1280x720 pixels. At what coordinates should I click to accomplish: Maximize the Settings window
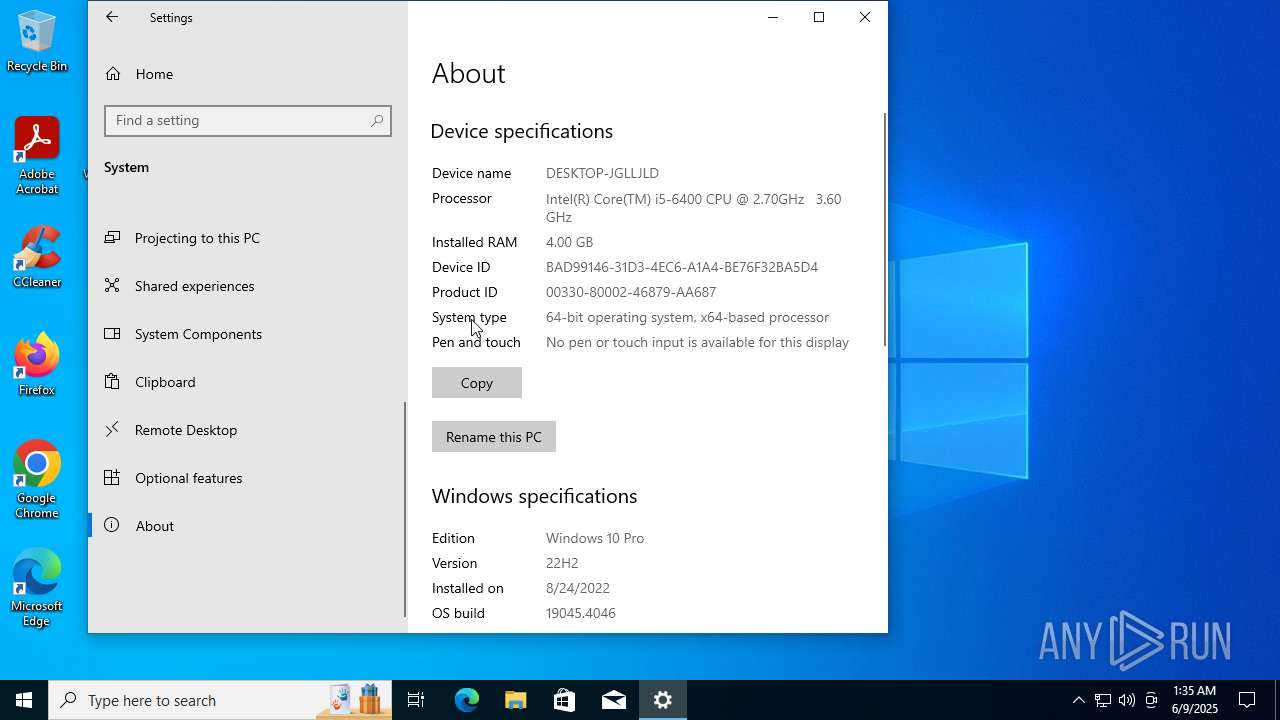pos(819,17)
